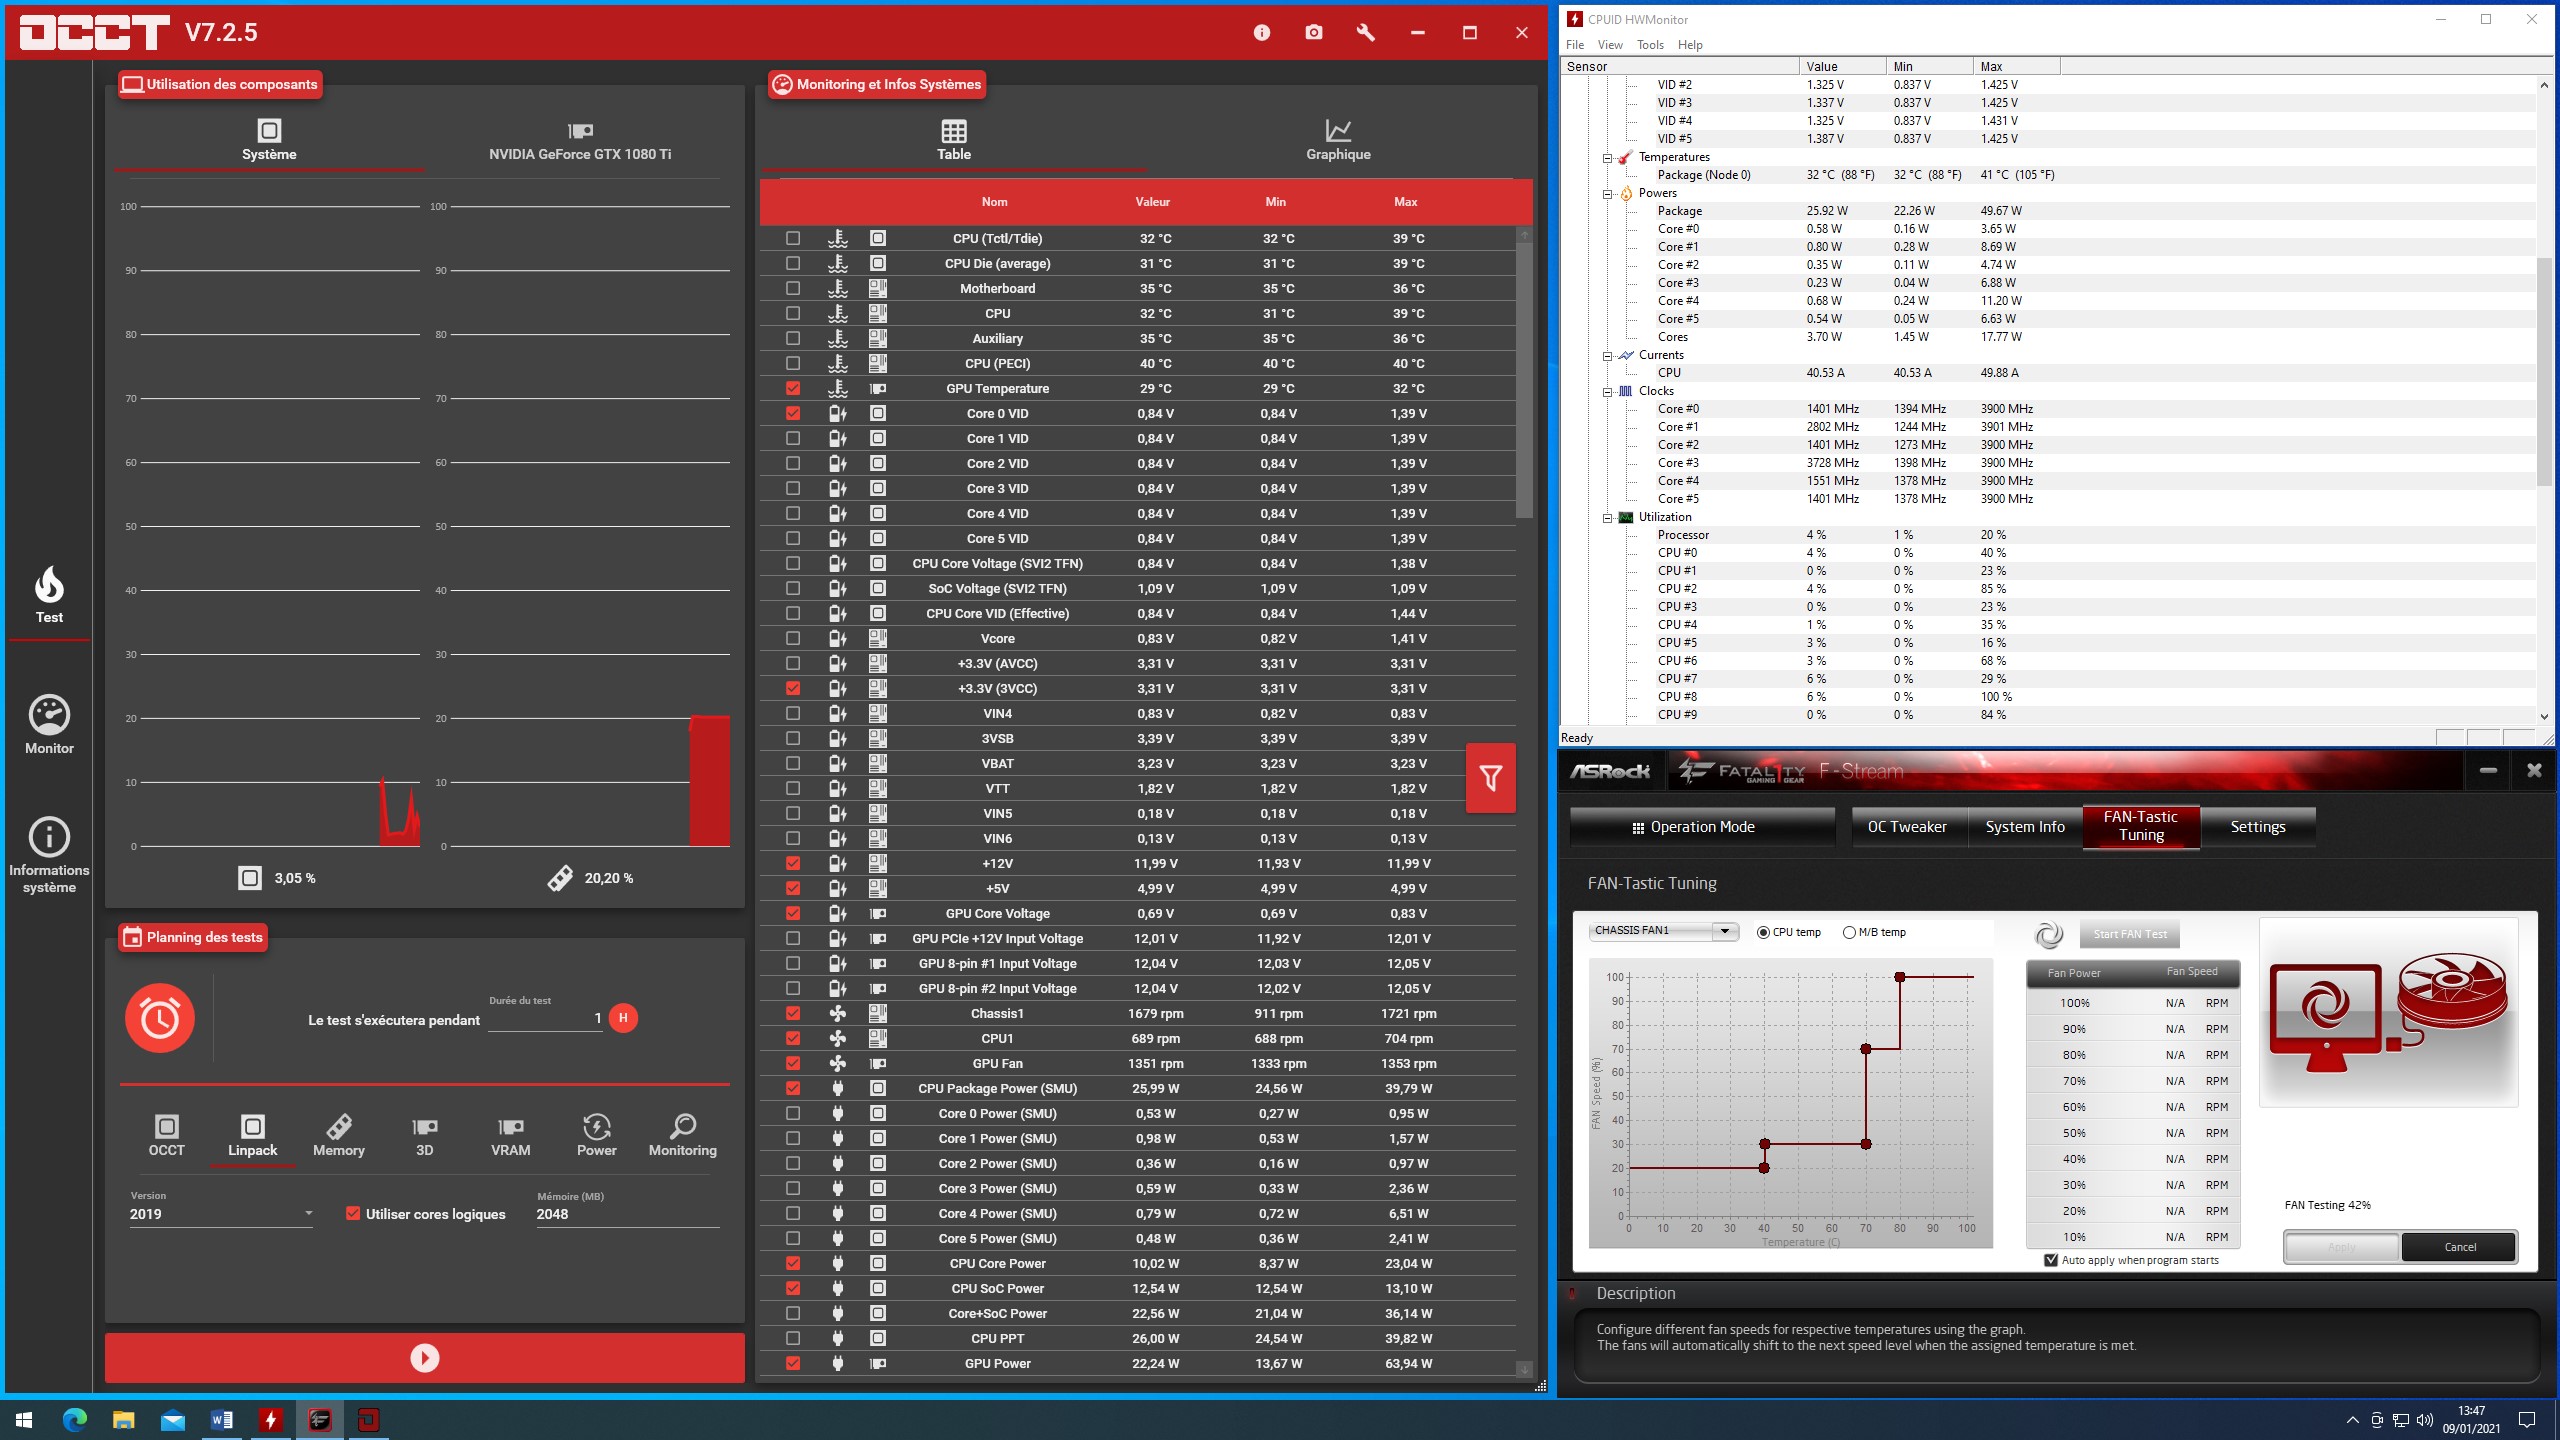2560x1440 pixels.
Task: Select the M/B temp radio button
Action: [1849, 932]
